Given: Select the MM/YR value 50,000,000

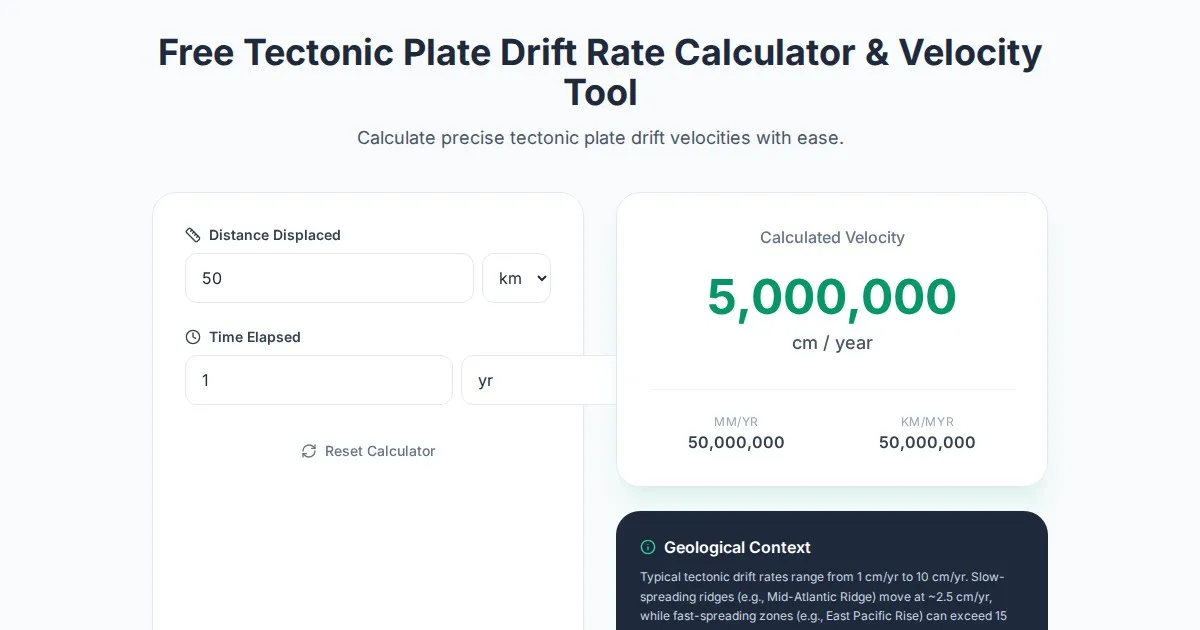Looking at the screenshot, I should 736,442.
